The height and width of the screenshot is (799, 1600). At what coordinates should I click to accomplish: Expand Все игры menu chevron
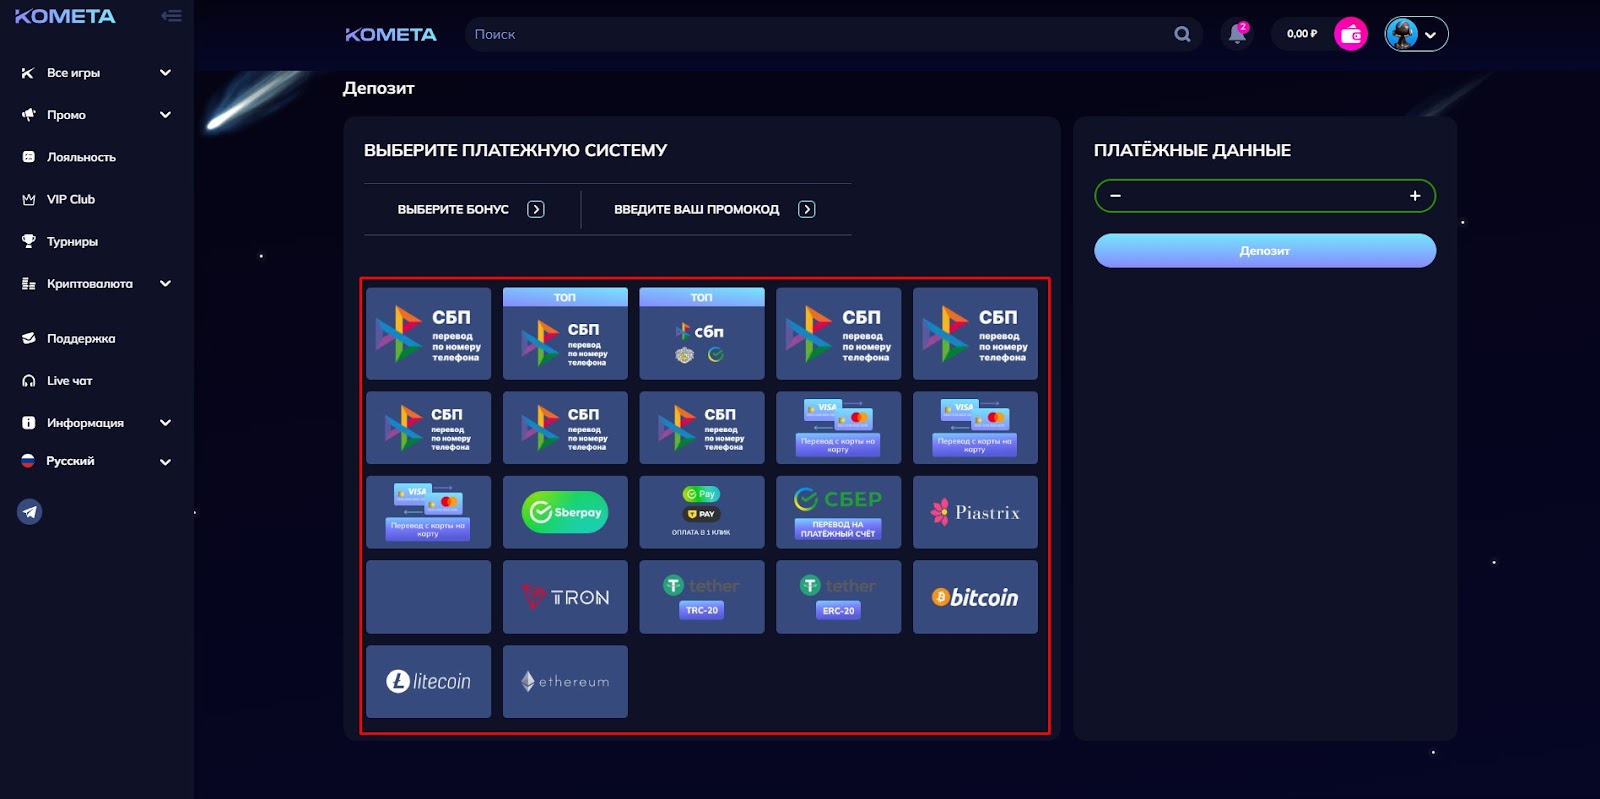coord(165,73)
